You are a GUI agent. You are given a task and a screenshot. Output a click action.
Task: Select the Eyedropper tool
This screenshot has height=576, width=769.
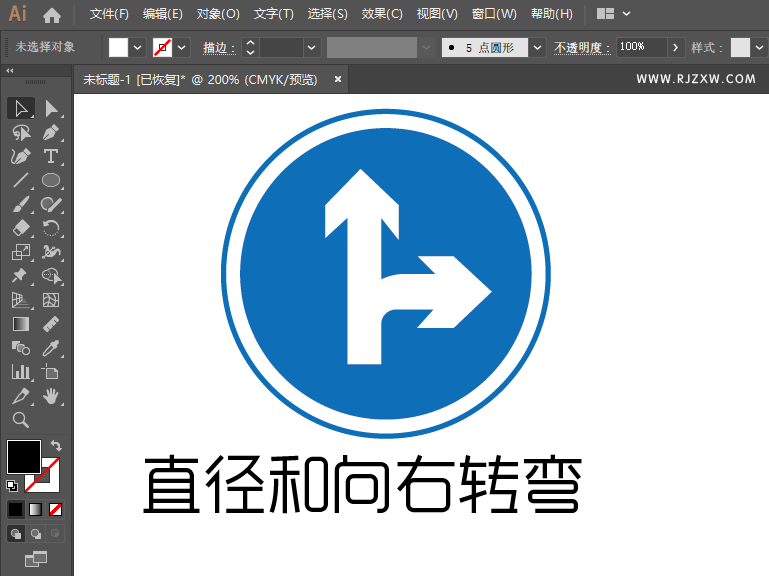(x=51, y=348)
